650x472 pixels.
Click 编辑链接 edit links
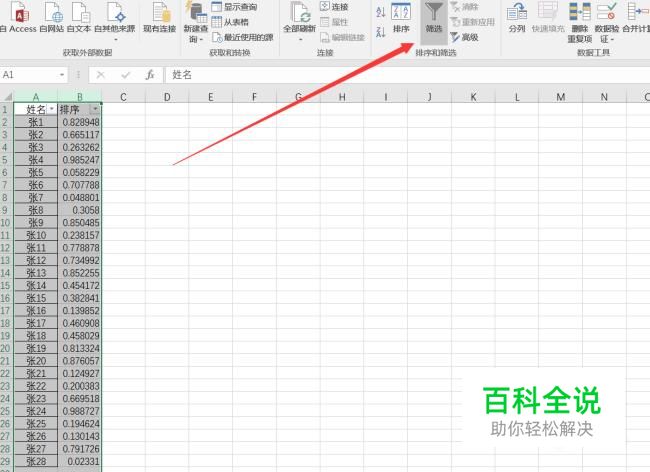[x=342, y=37]
